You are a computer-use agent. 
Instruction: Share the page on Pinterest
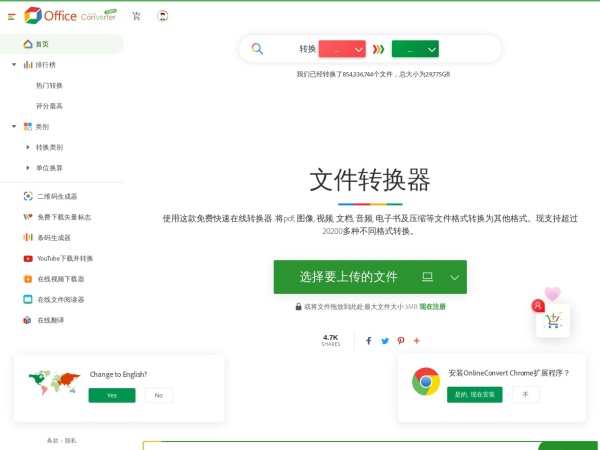pos(401,341)
